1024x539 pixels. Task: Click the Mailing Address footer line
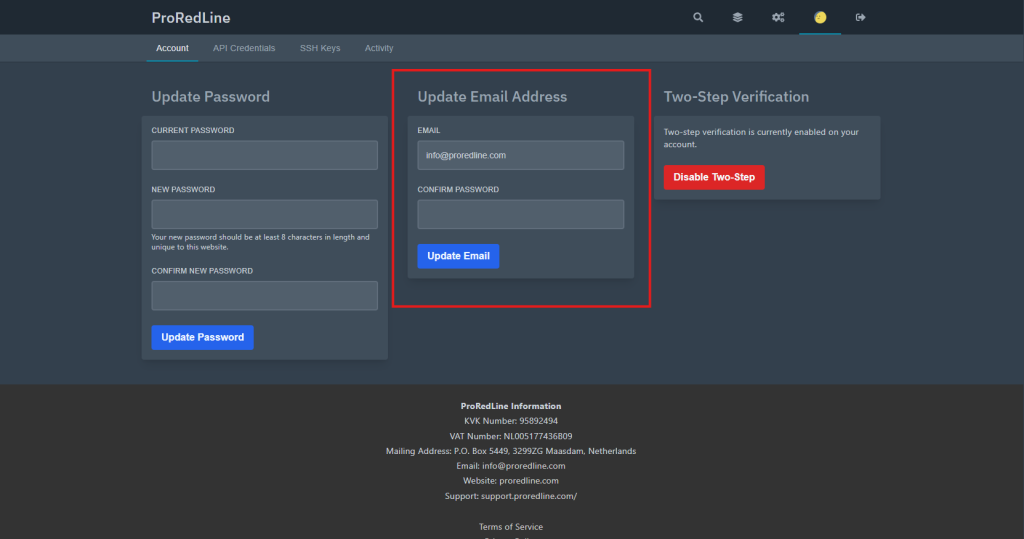[511, 451]
